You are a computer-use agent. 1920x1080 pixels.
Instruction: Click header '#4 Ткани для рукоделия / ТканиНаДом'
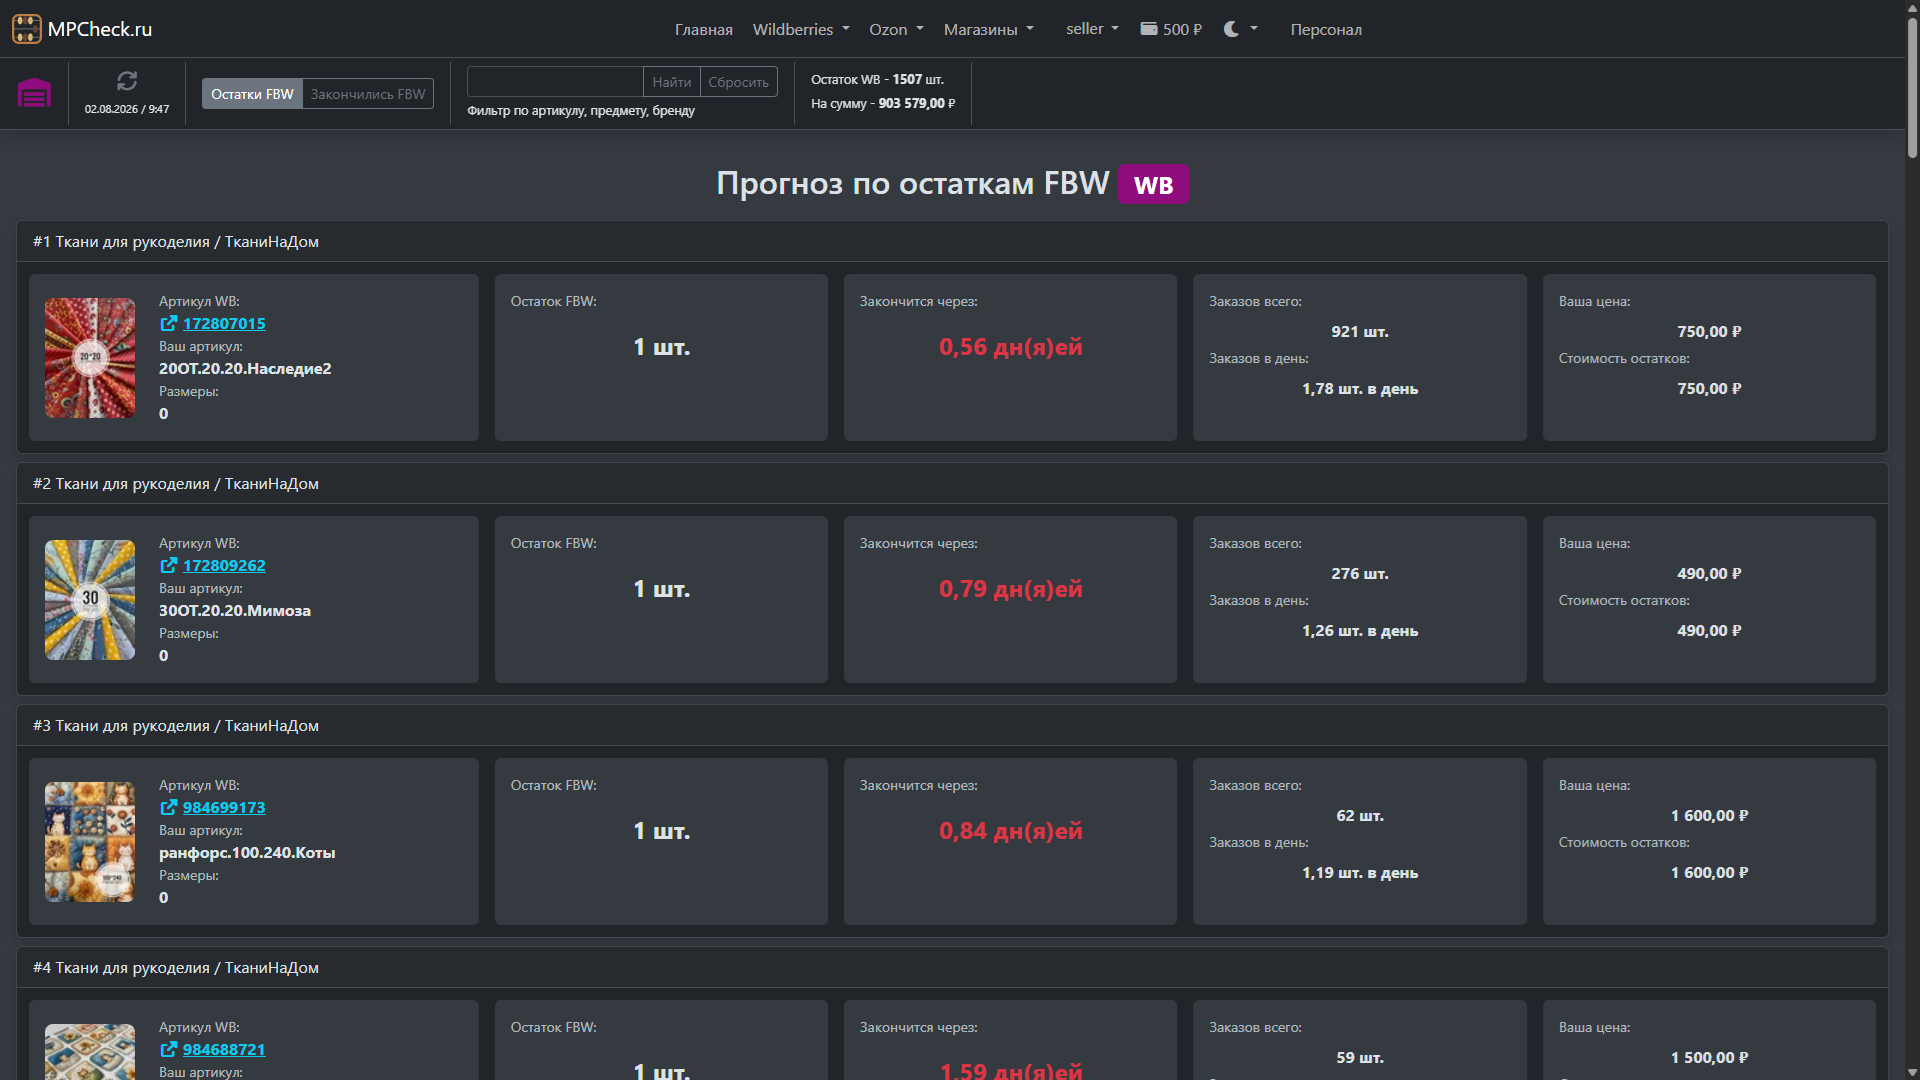pos(176,968)
